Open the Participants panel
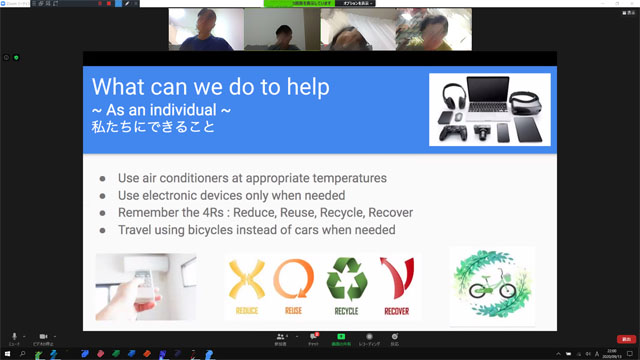640x360 pixels. point(281,339)
